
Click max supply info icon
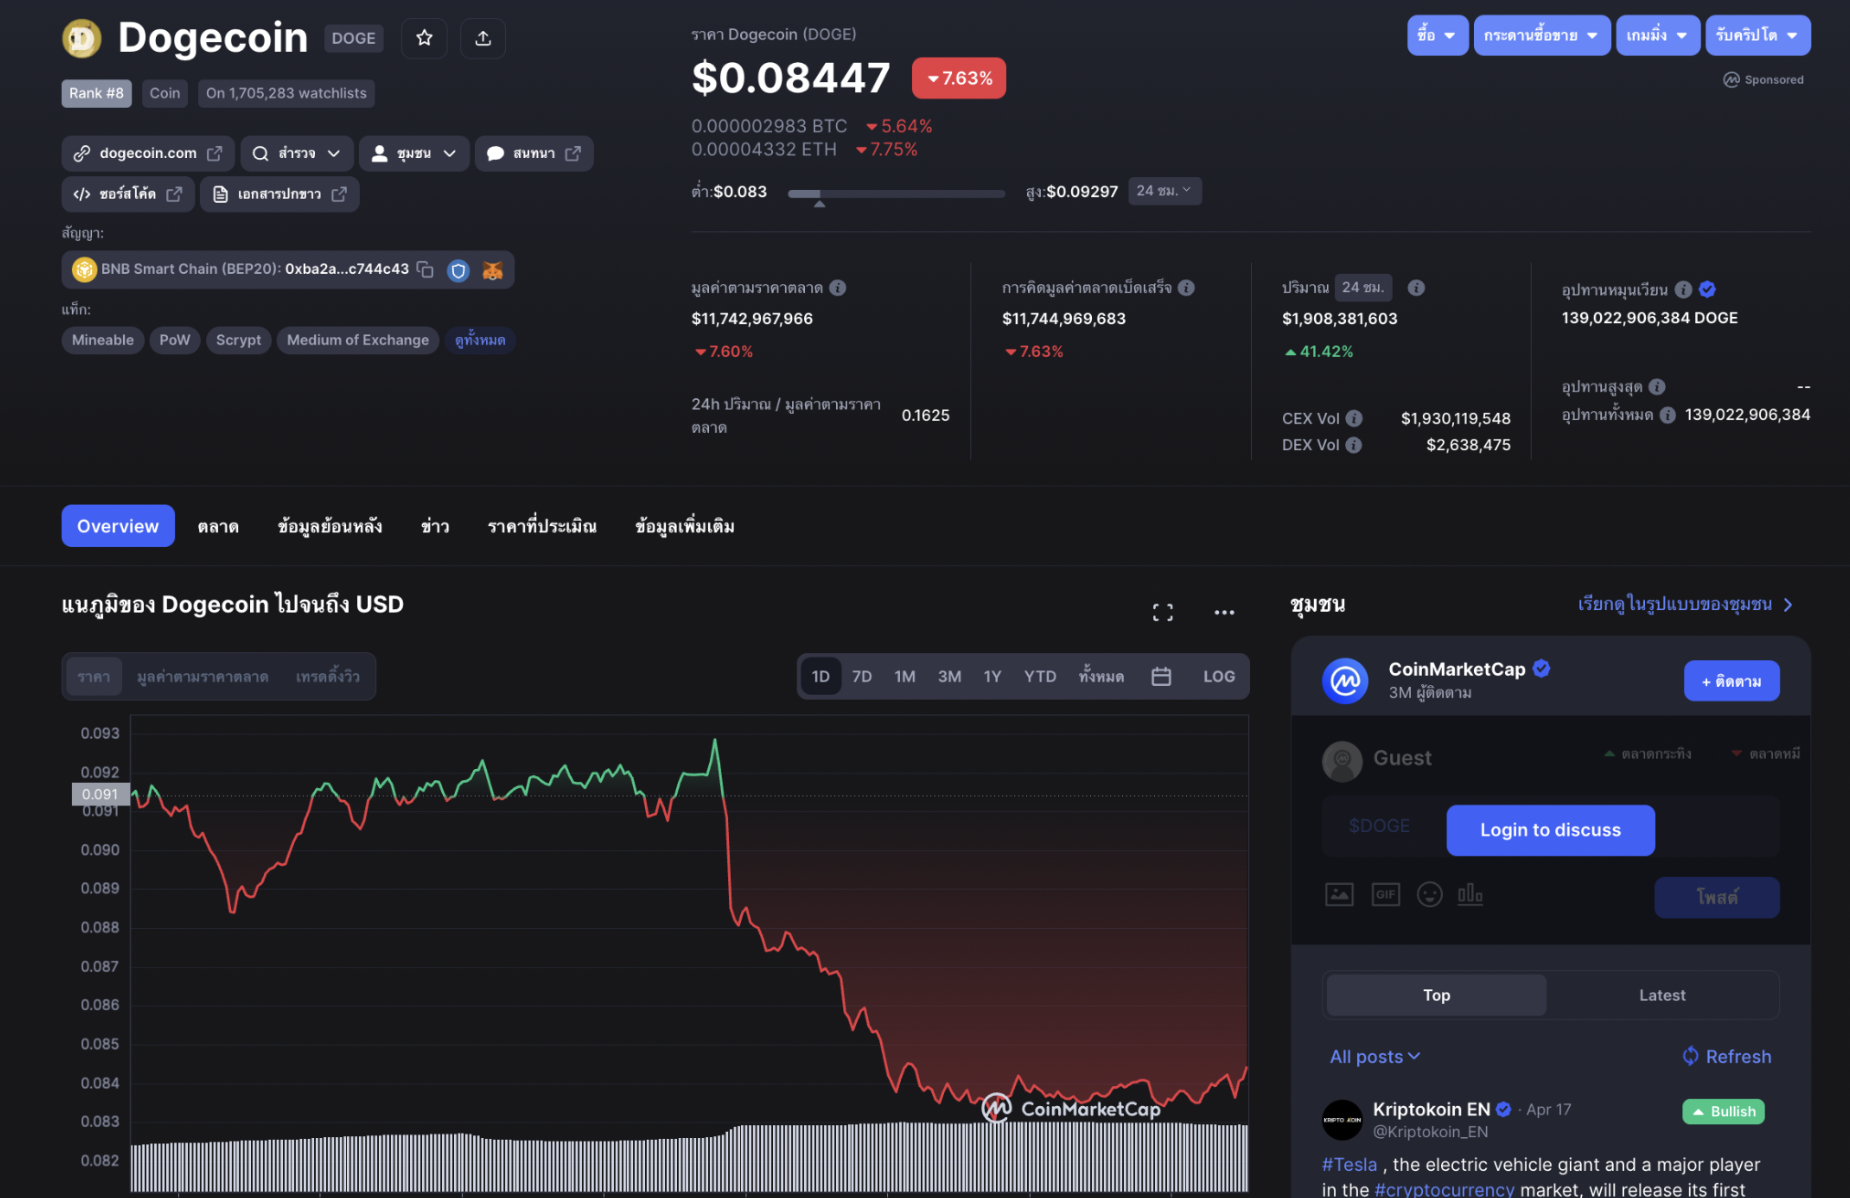[1657, 387]
